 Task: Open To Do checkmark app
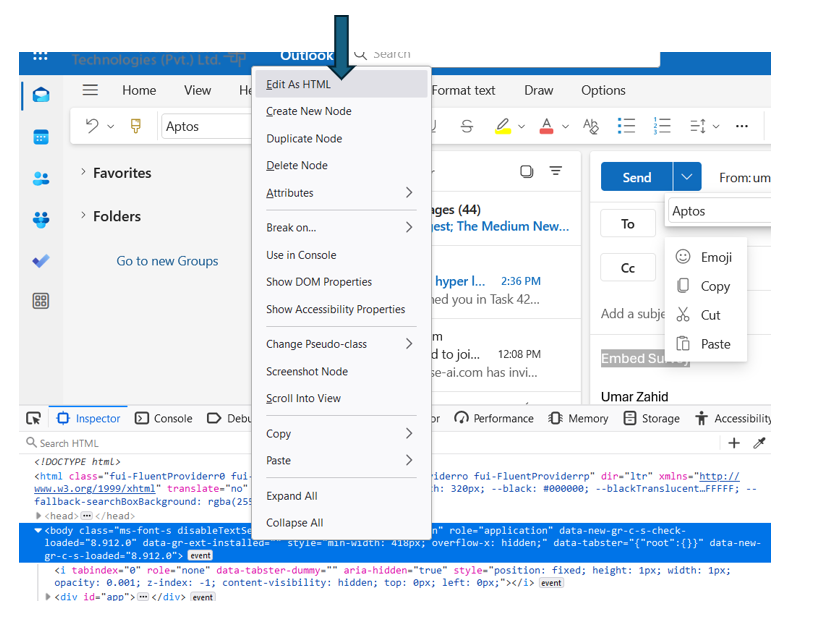41,261
